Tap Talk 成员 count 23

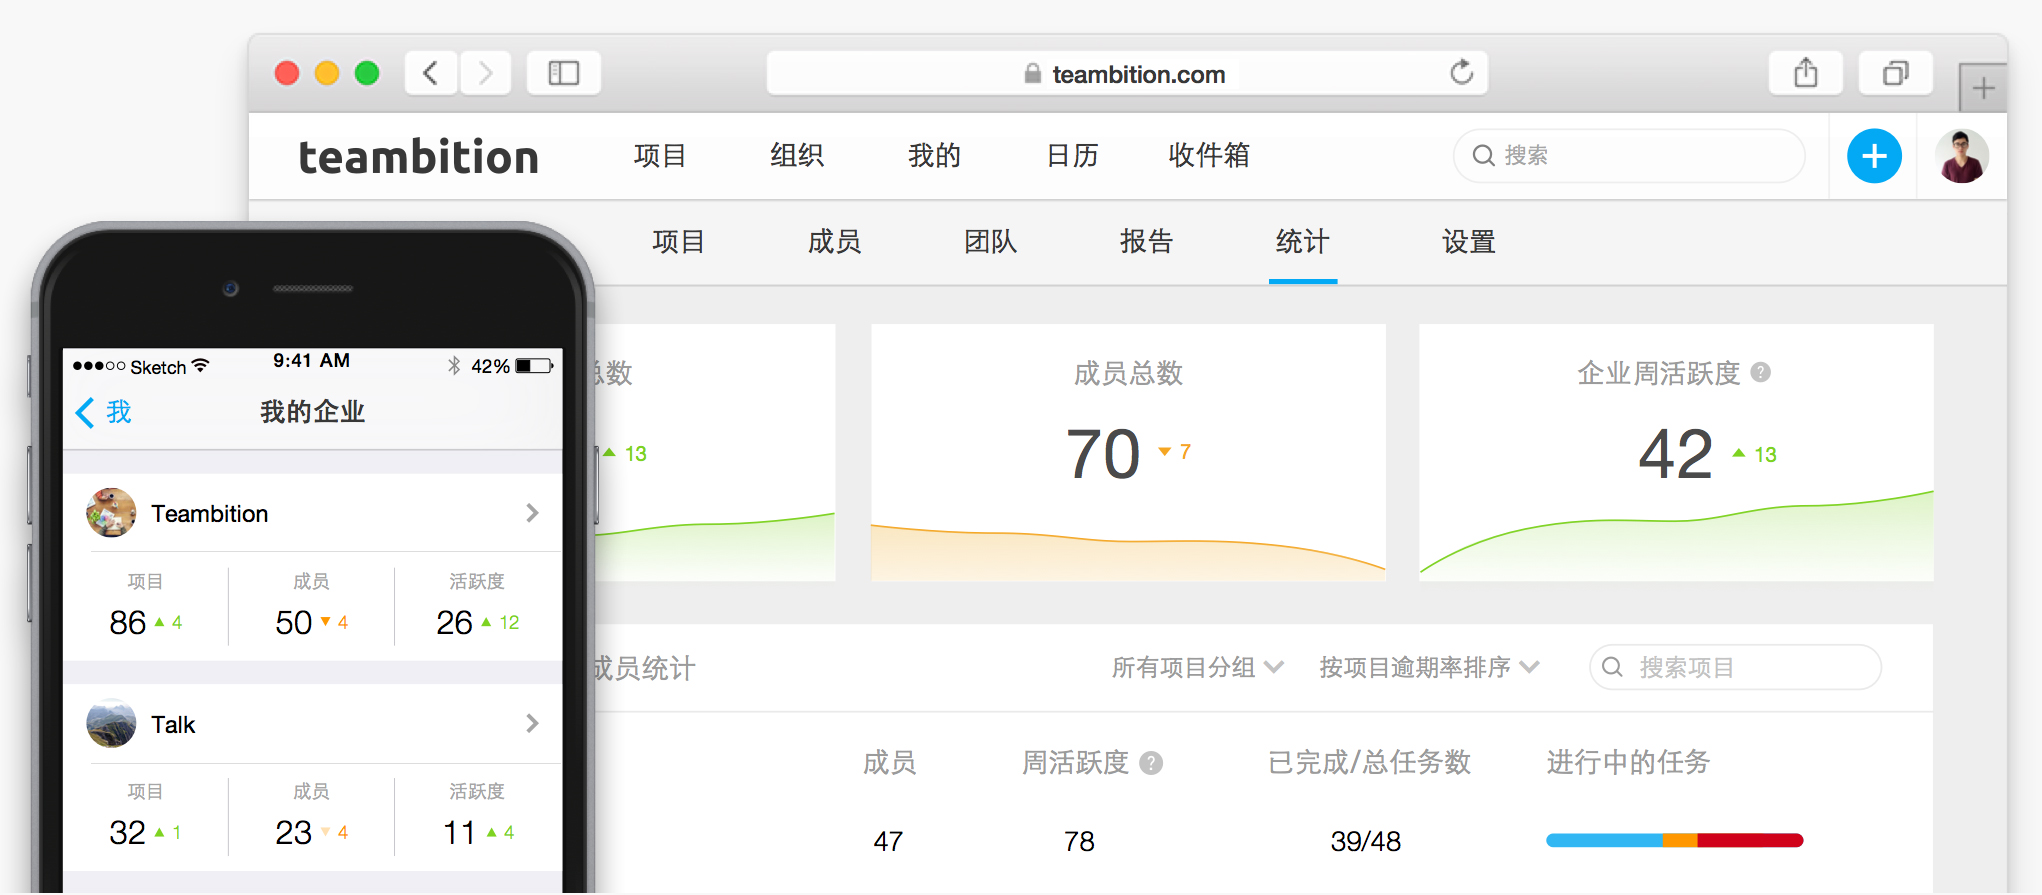(x=294, y=833)
